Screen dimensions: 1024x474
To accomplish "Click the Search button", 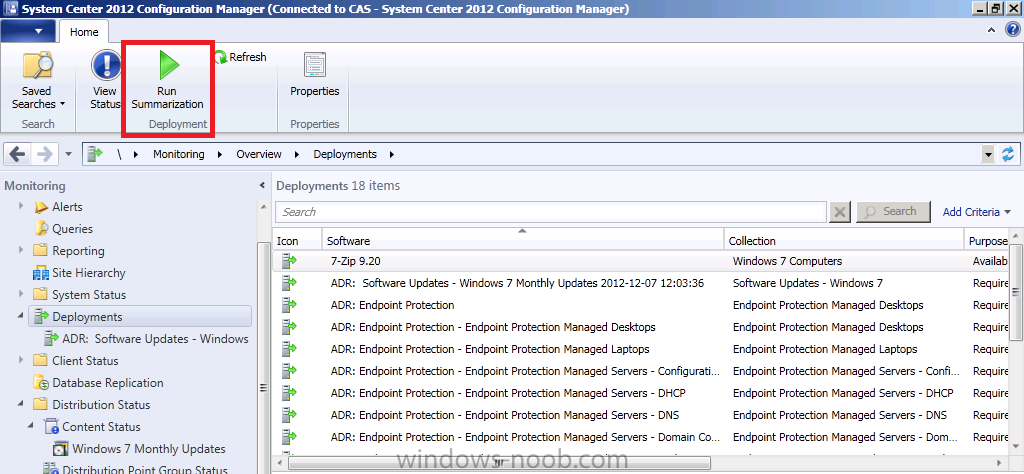I will (893, 212).
